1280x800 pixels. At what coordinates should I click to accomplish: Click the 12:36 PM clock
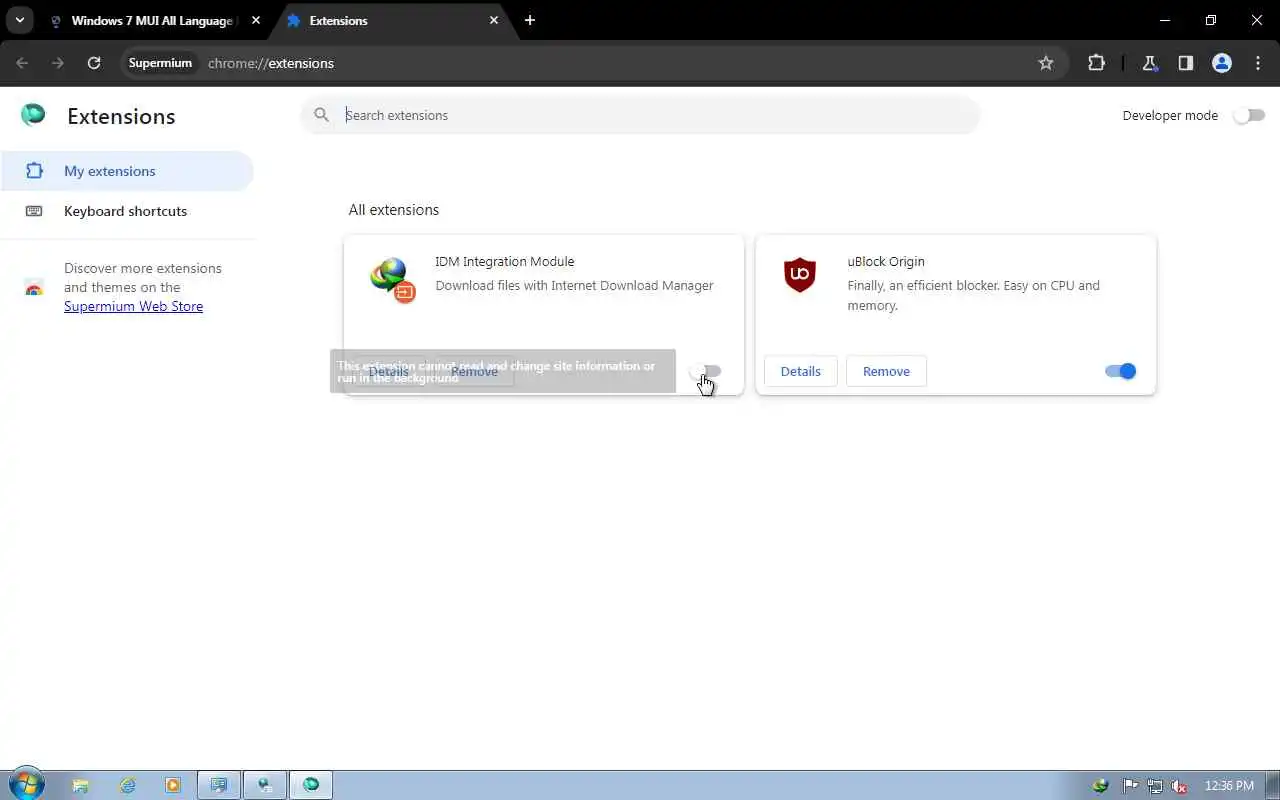click(1230, 786)
